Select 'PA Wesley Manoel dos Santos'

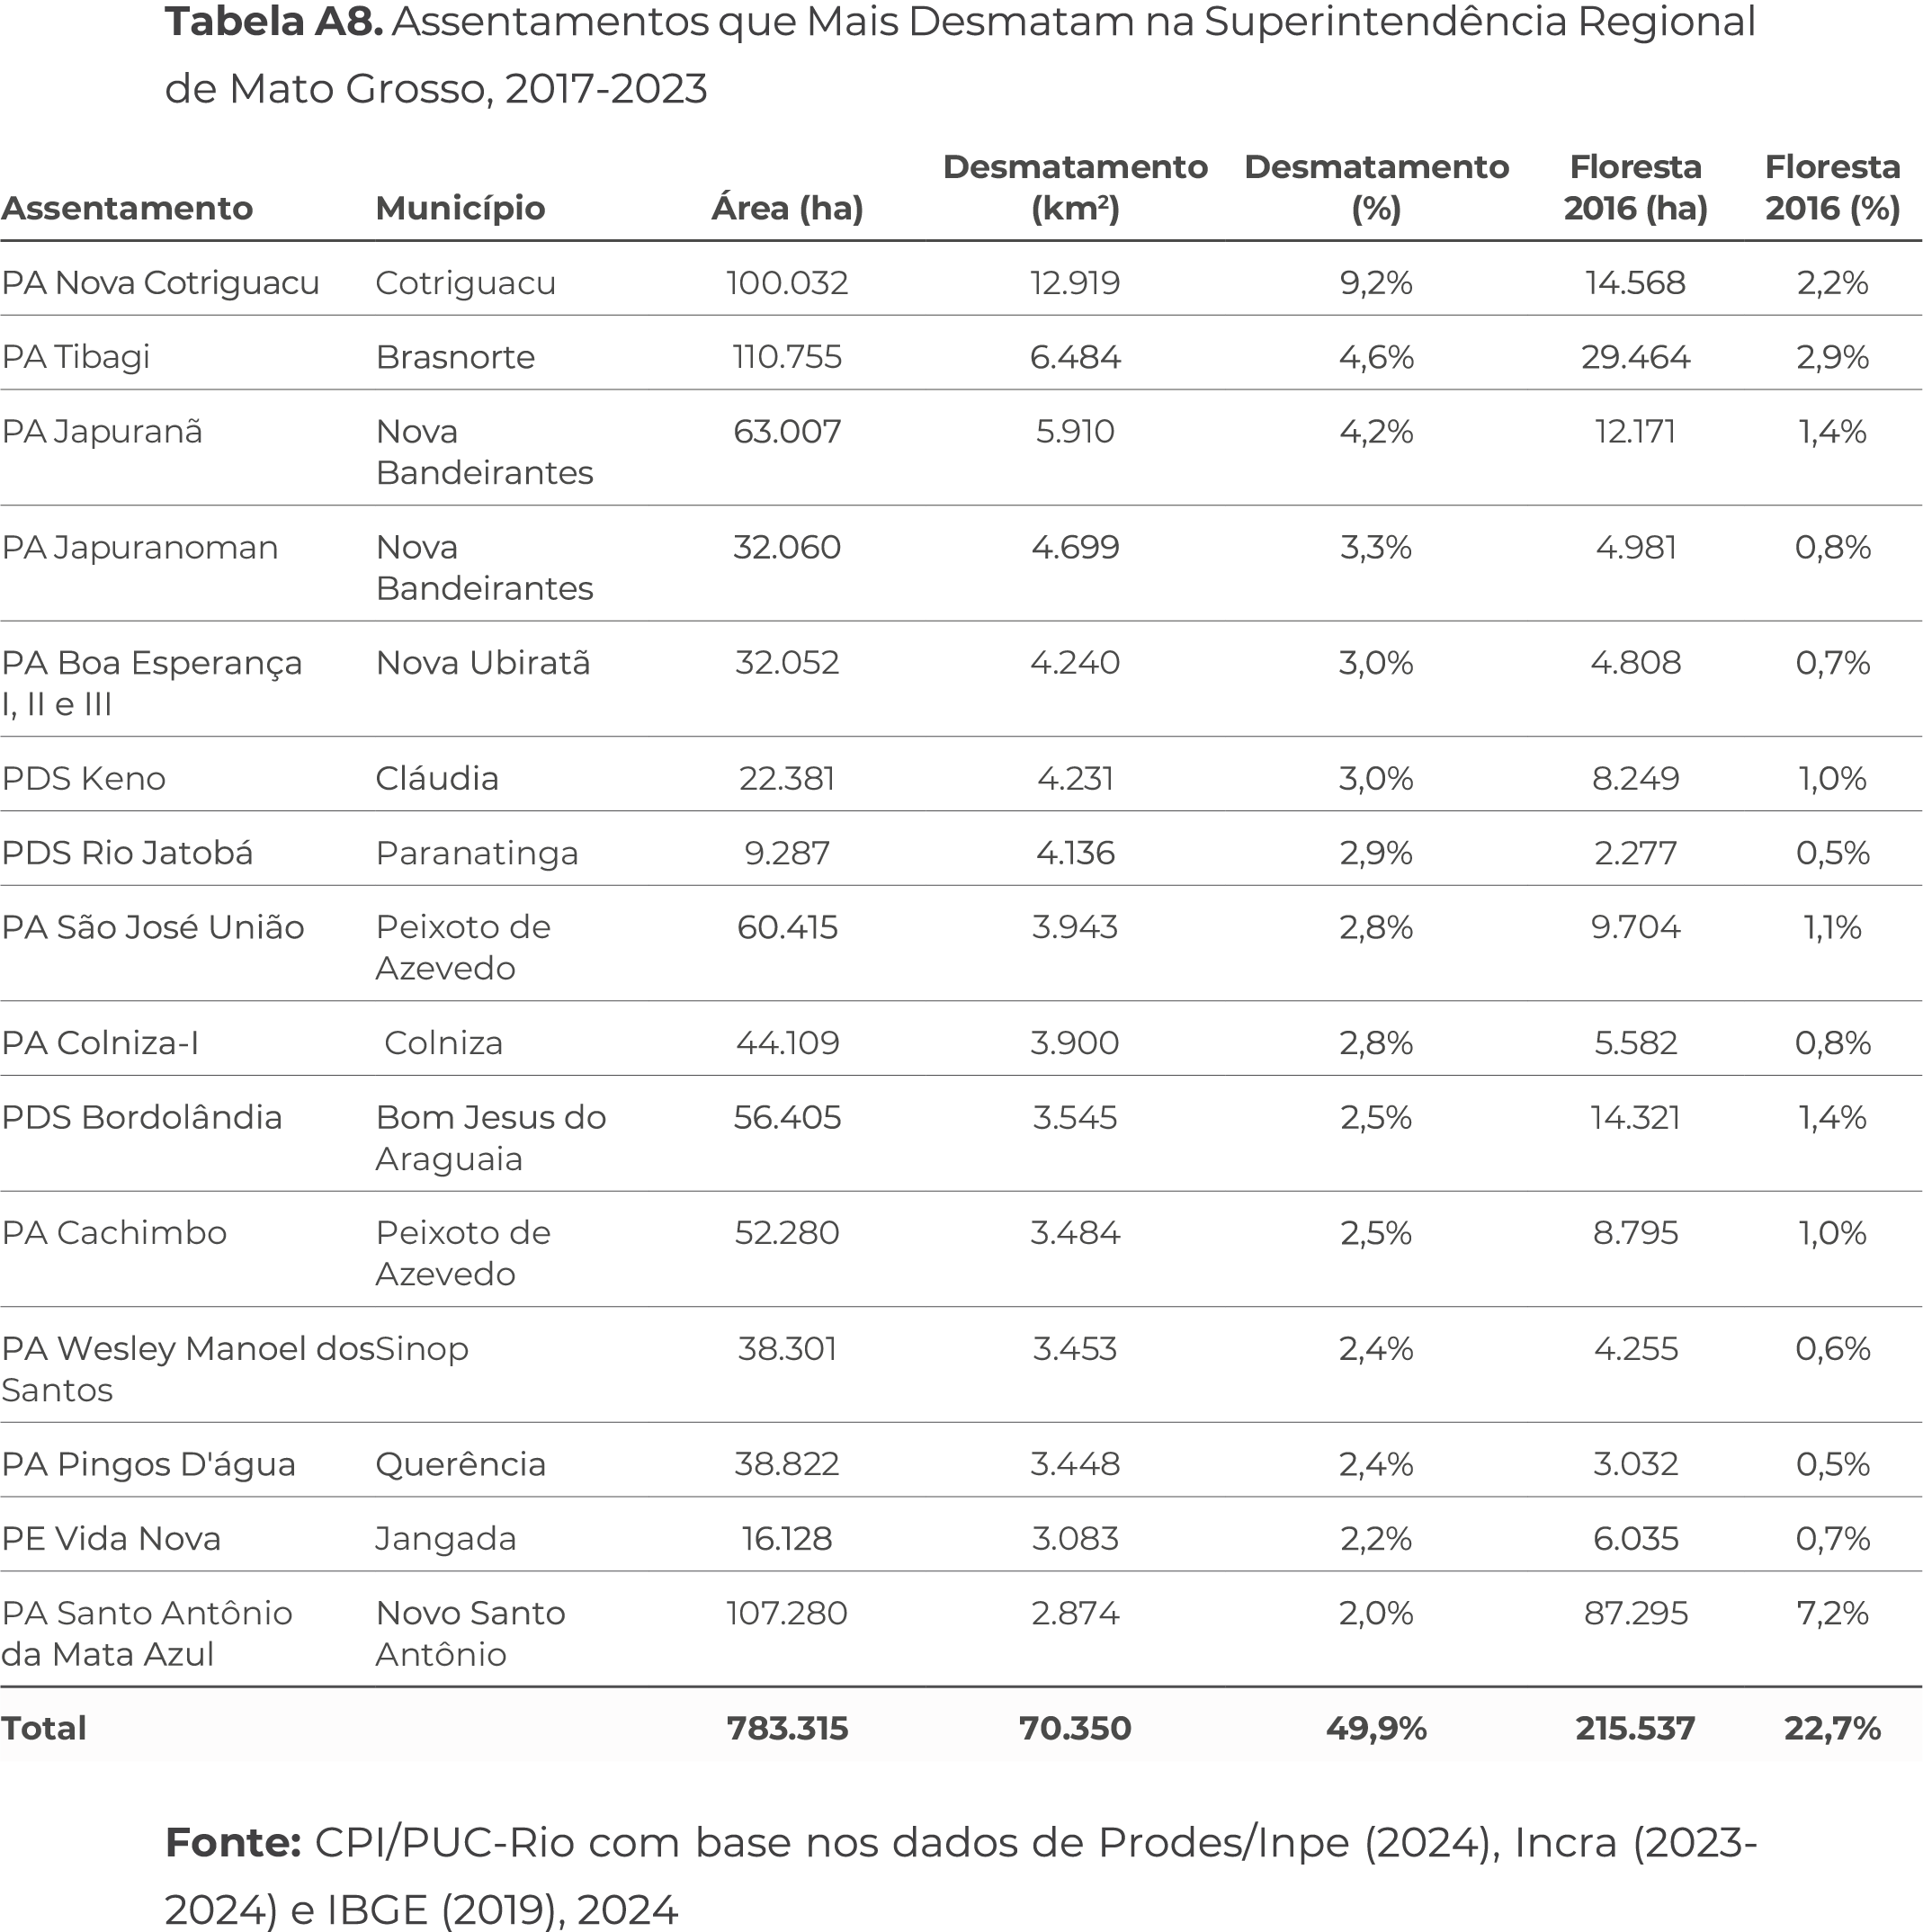click(x=187, y=1369)
